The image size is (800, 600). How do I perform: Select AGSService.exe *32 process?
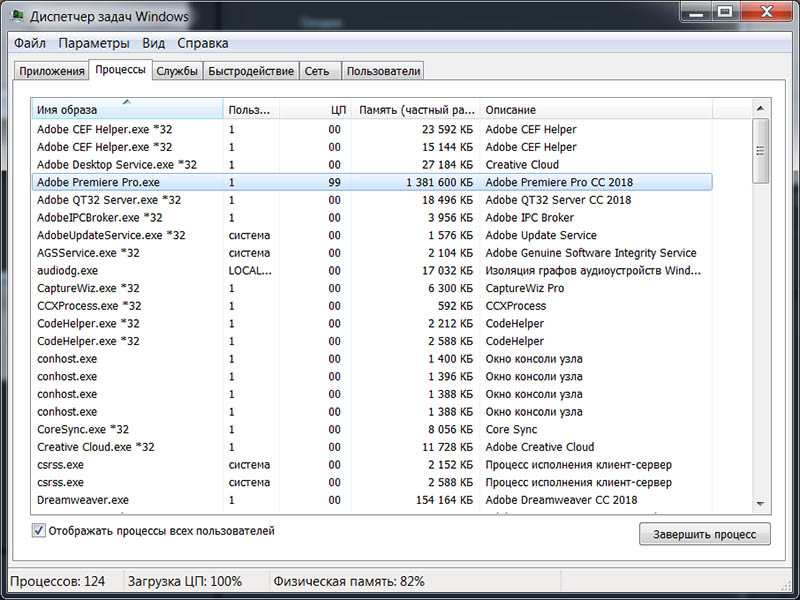[x=372, y=253]
